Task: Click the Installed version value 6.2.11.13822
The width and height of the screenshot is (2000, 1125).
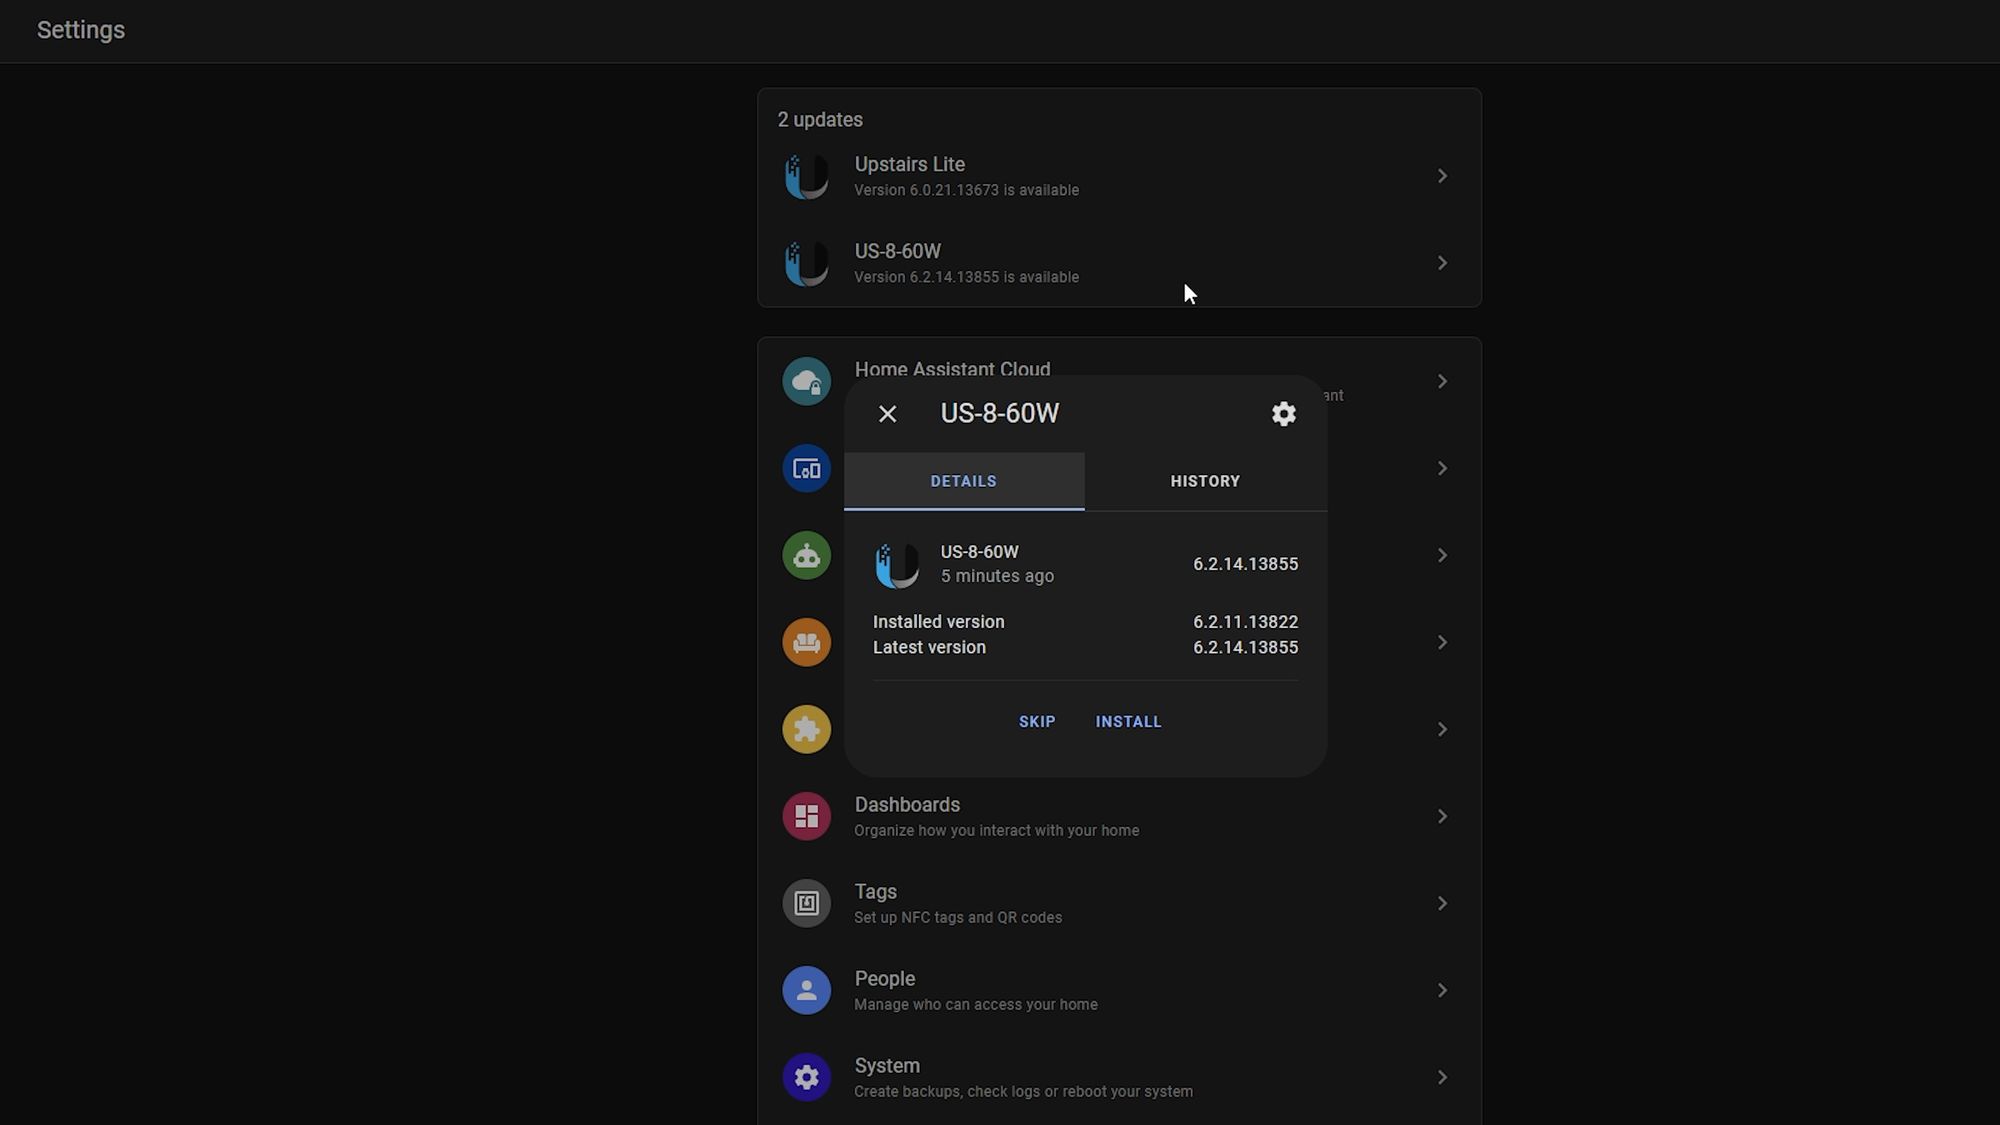Action: [1245, 622]
